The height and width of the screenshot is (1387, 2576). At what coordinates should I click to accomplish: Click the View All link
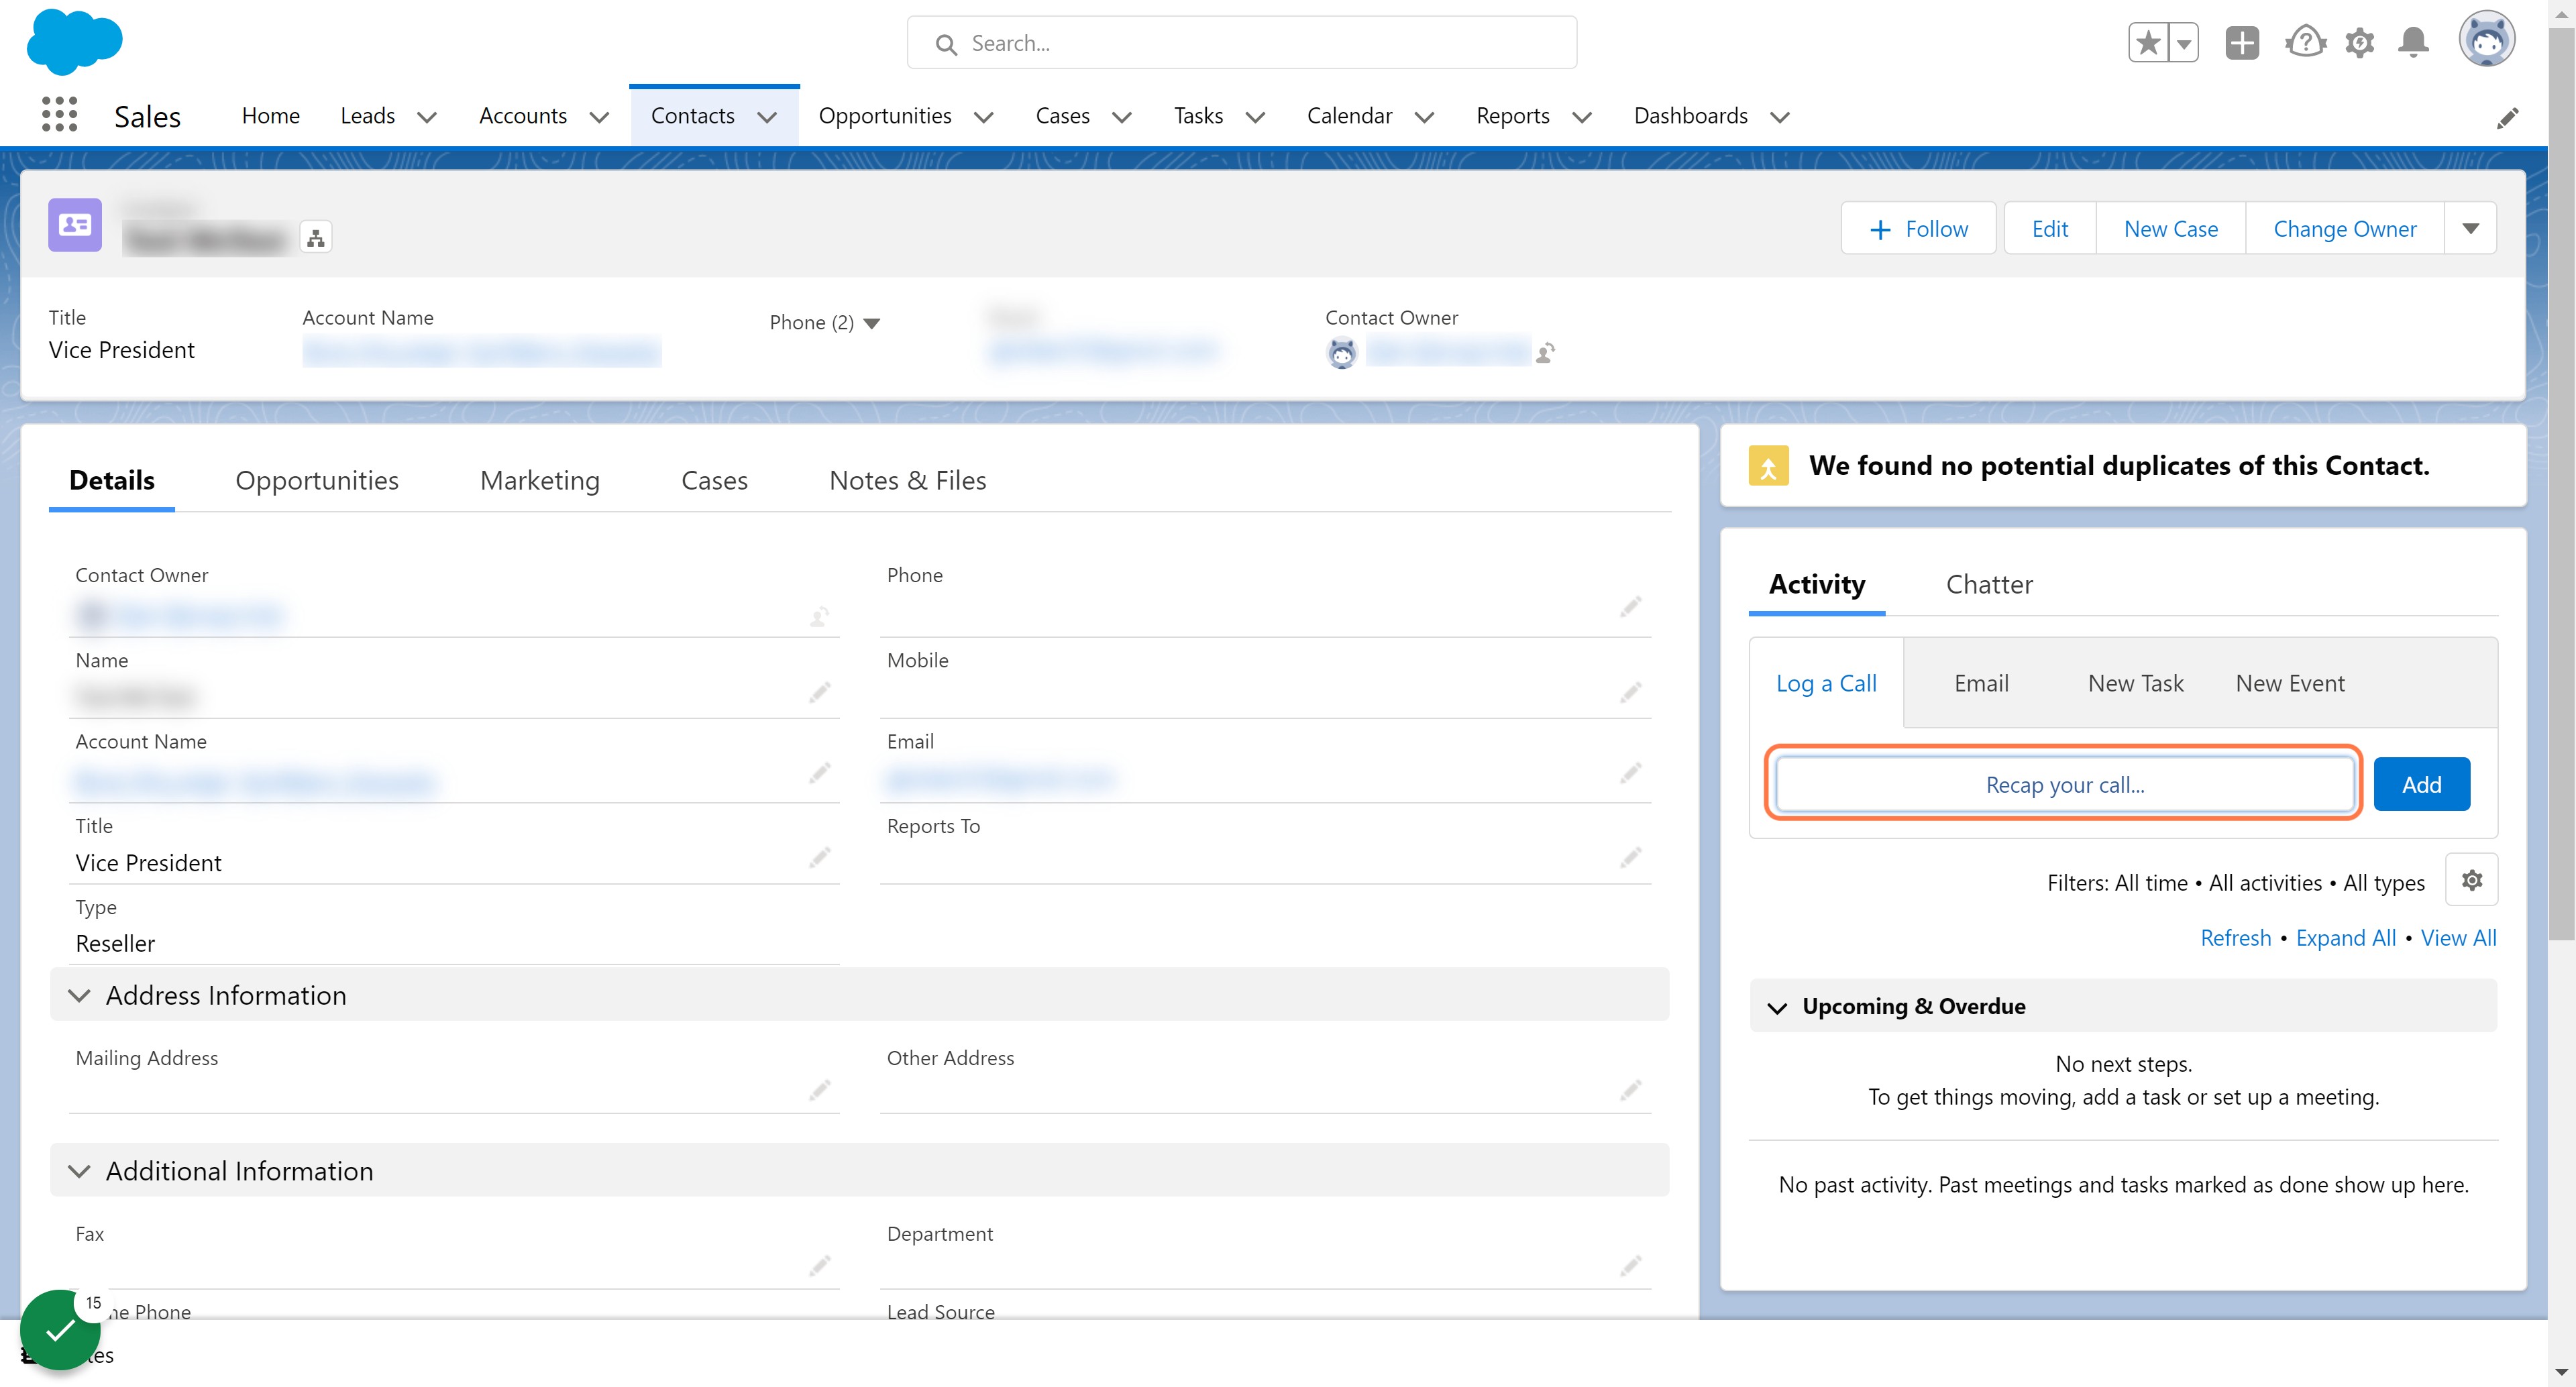pyautogui.click(x=2458, y=938)
